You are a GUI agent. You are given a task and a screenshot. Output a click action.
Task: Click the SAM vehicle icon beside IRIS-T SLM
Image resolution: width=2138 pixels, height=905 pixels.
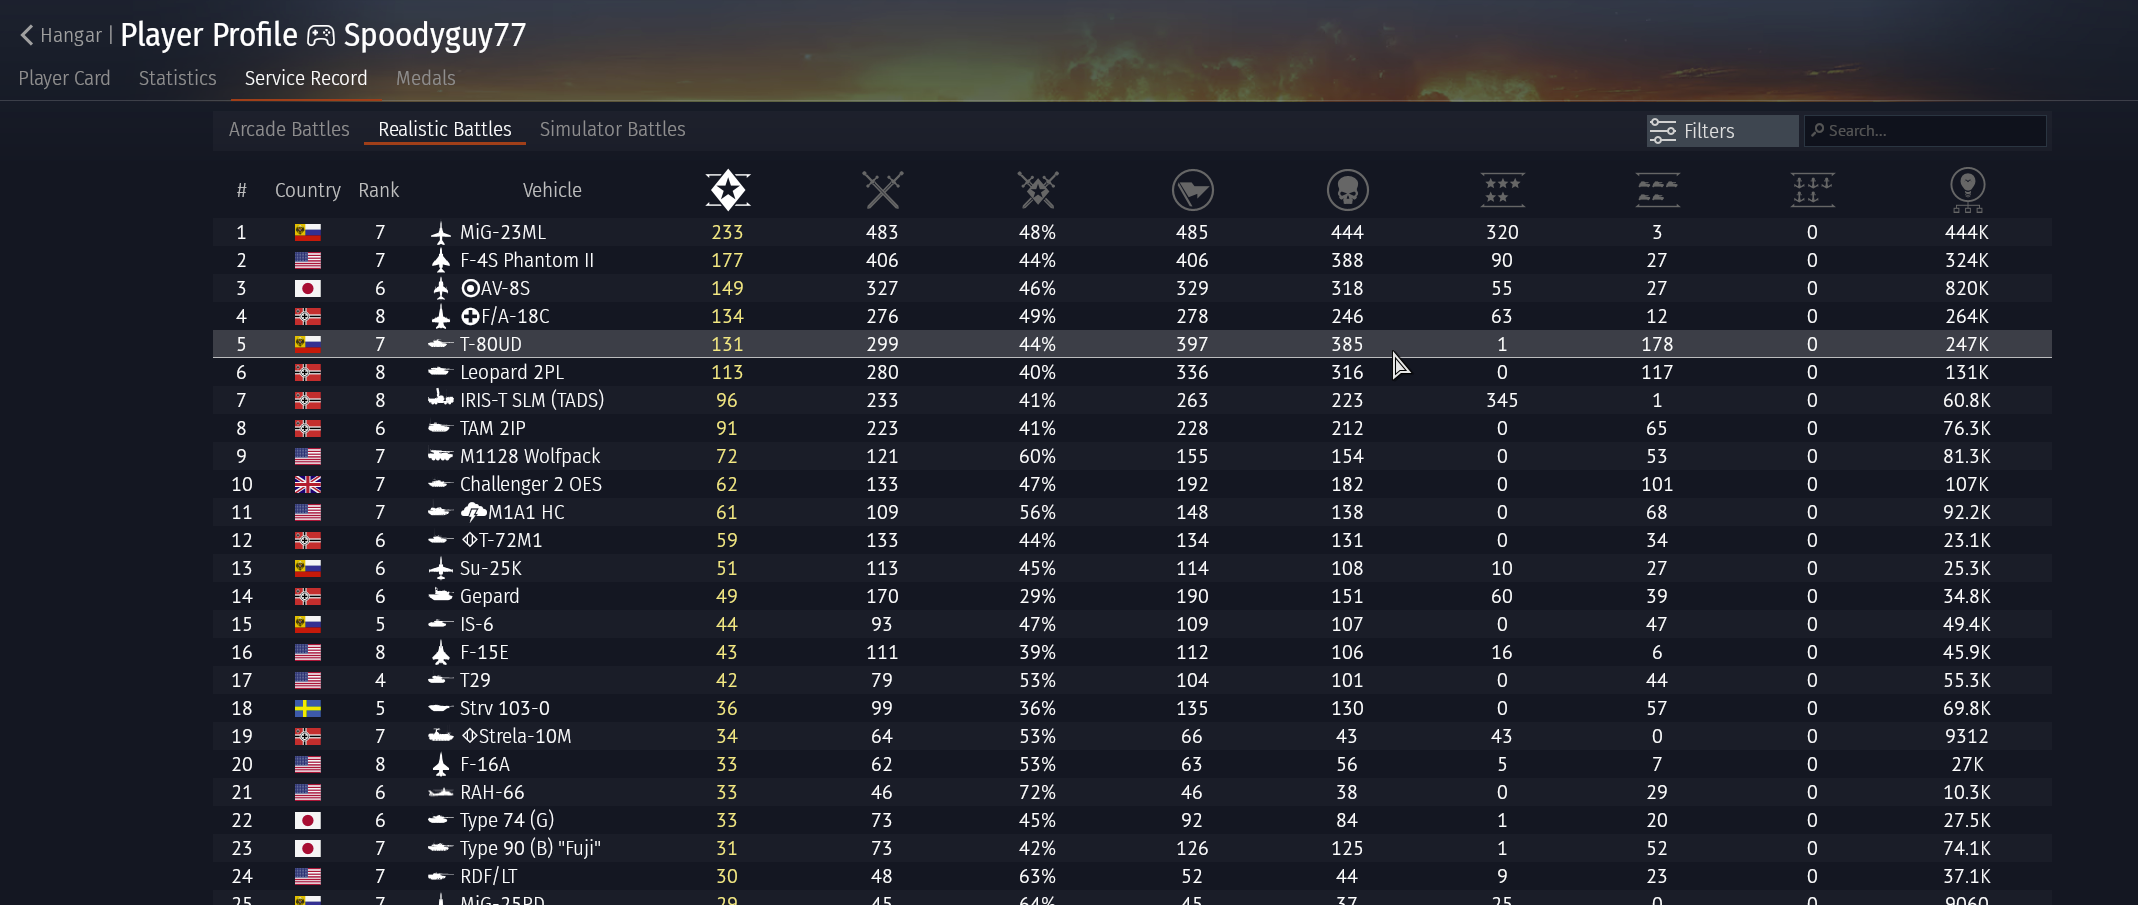click(441, 399)
